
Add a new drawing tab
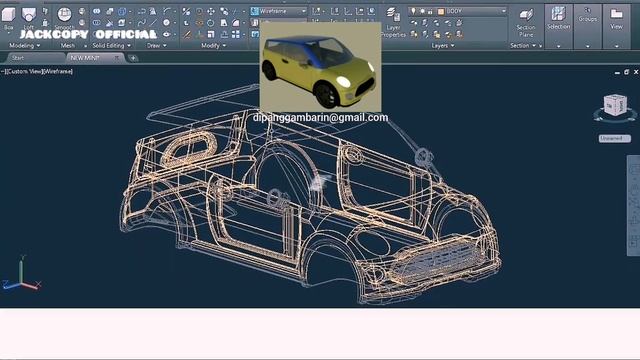coord(133,58)
